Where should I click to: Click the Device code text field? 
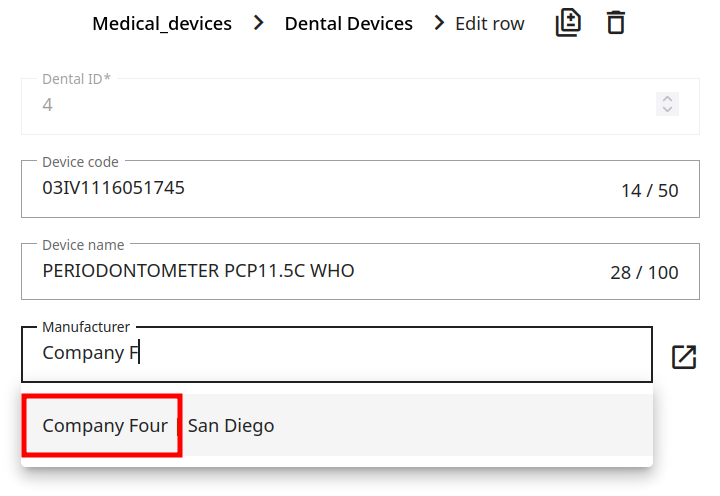pos(300,188)
